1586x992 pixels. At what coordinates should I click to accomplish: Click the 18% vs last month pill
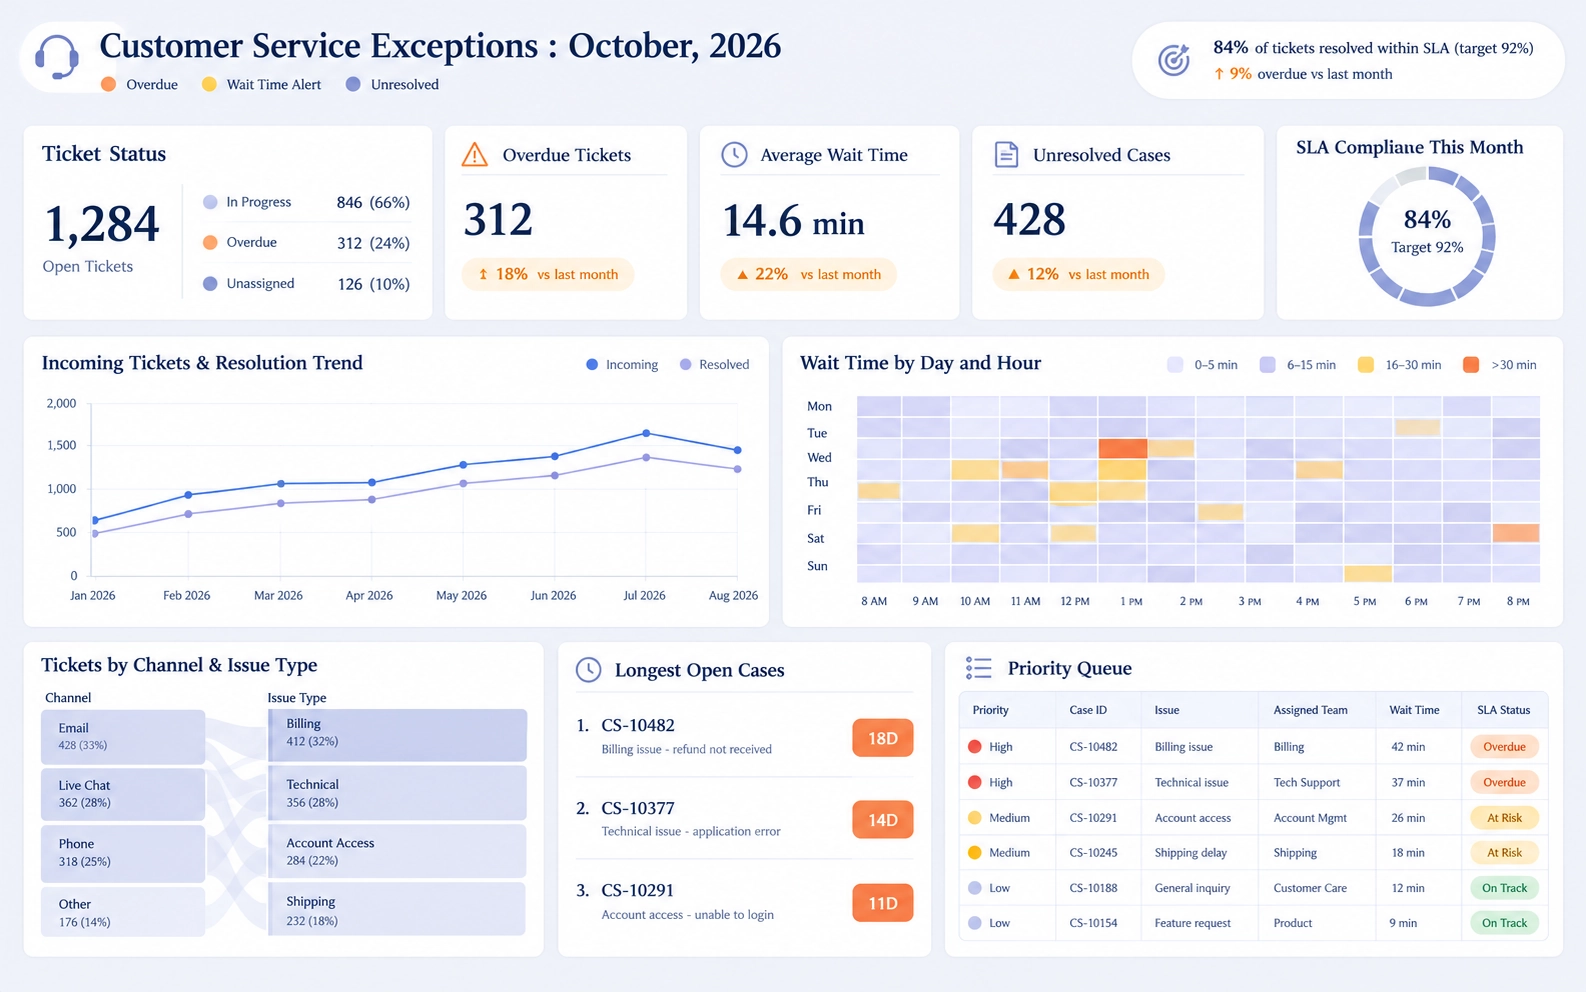pos(547,274)
